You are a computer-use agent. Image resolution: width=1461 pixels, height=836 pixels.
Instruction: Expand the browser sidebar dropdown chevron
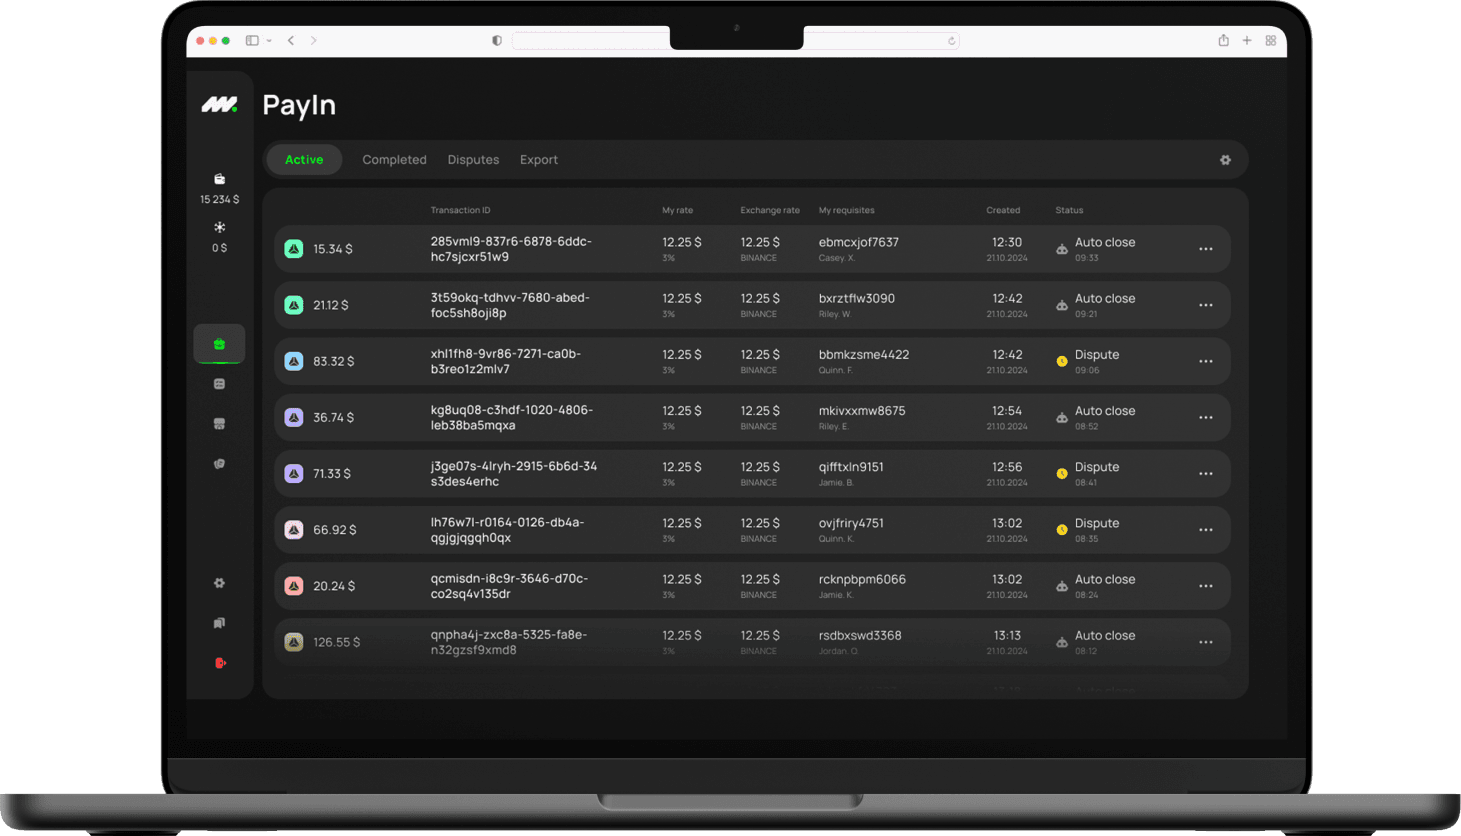pos(270,41)
